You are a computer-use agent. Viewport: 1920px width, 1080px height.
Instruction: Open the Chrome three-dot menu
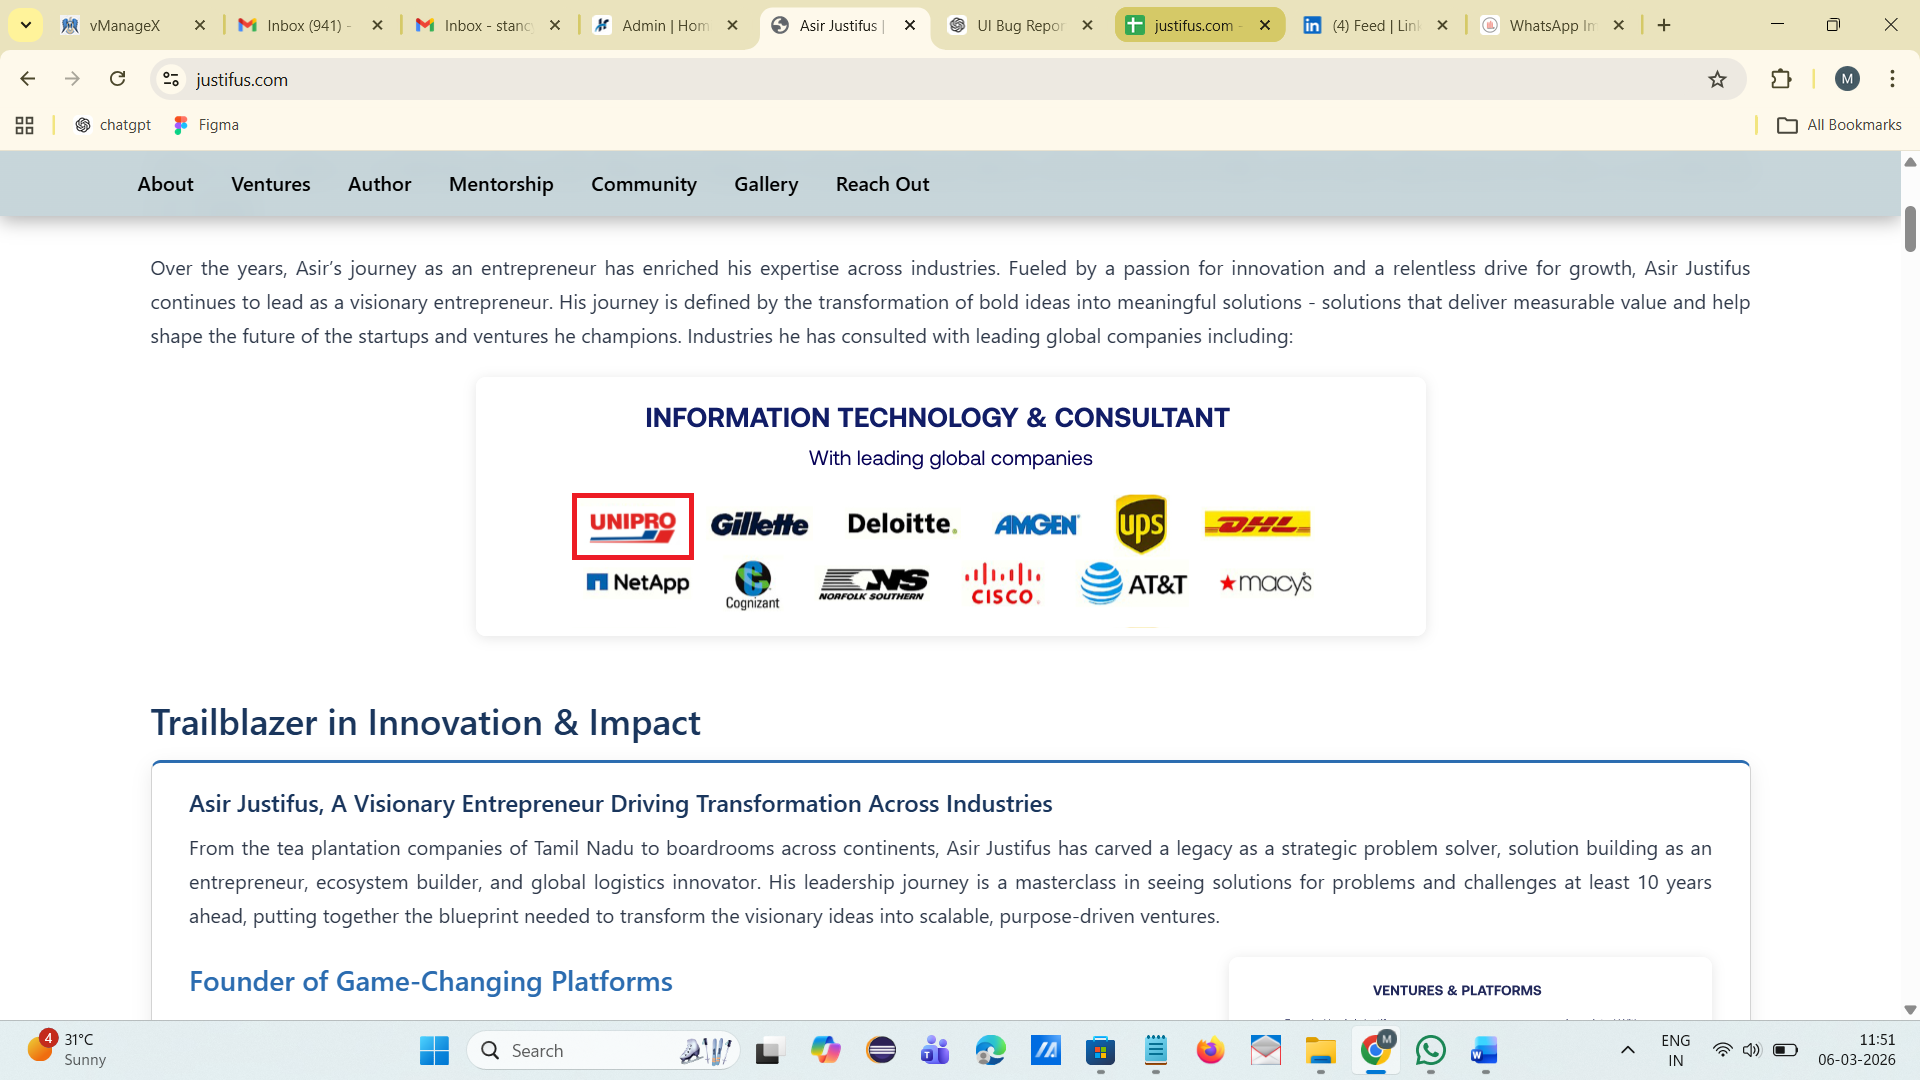[x=1892, y=79]
